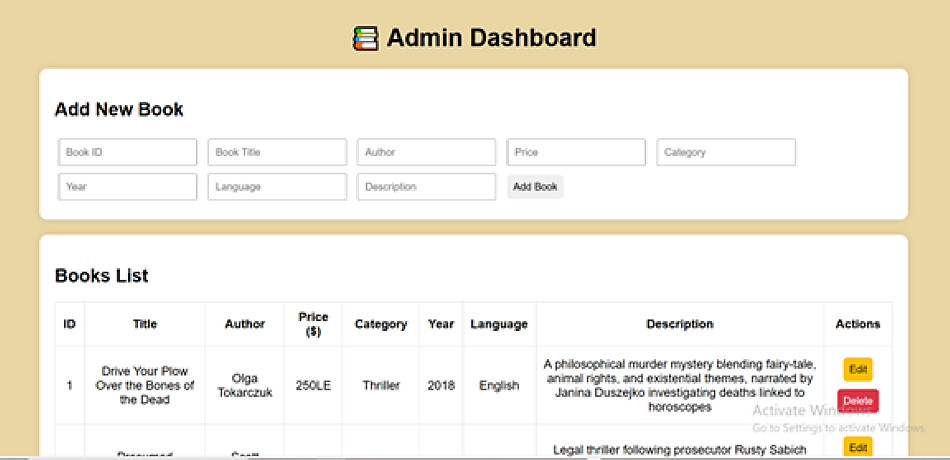Click the Title column header

coord(145,324)
